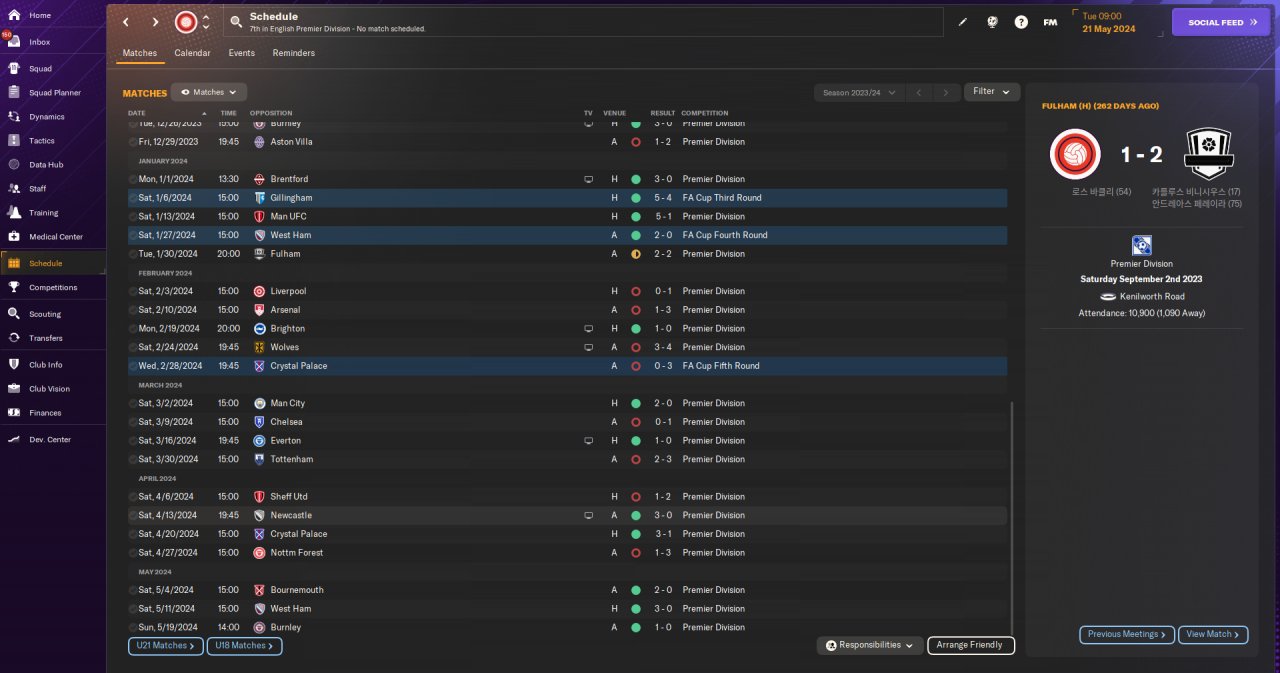Click the FM menu icon
Screen dimensions: 1280x673
click(x=1050, y=22)
